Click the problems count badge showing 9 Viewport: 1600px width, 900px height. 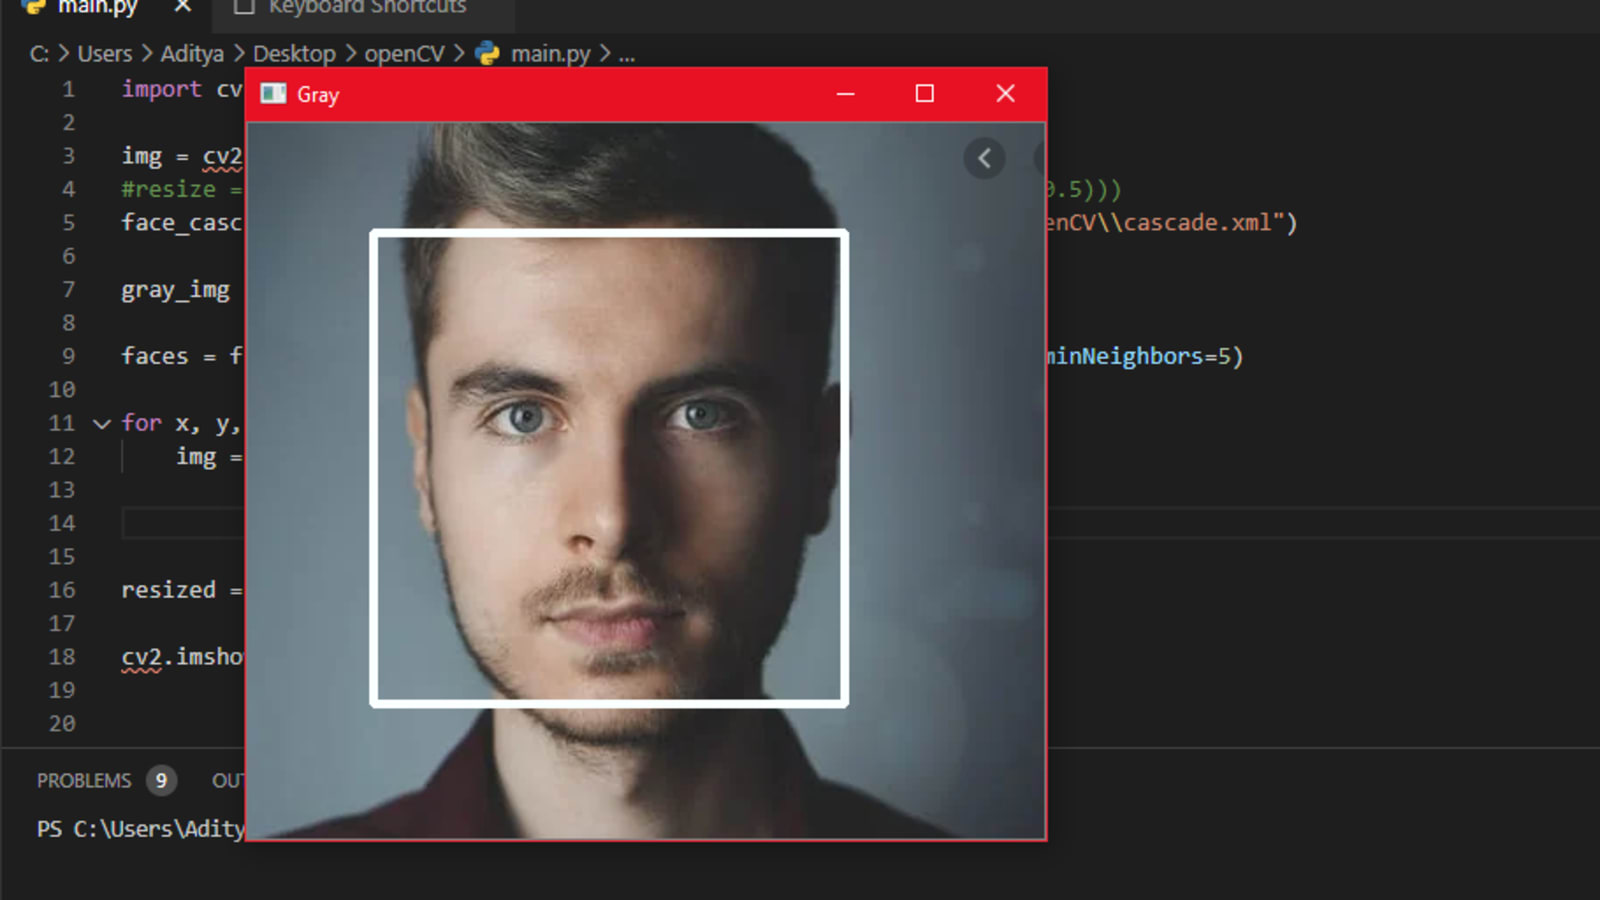point(161,781)
